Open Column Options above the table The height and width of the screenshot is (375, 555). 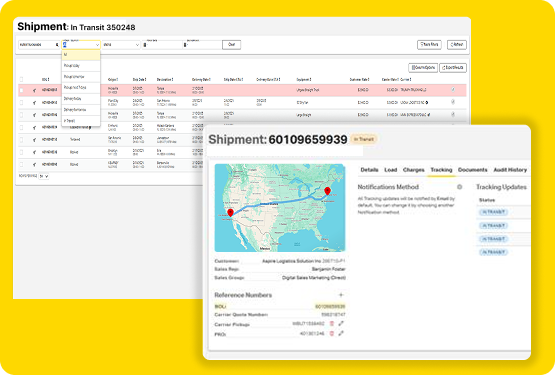tap(423, 67)
